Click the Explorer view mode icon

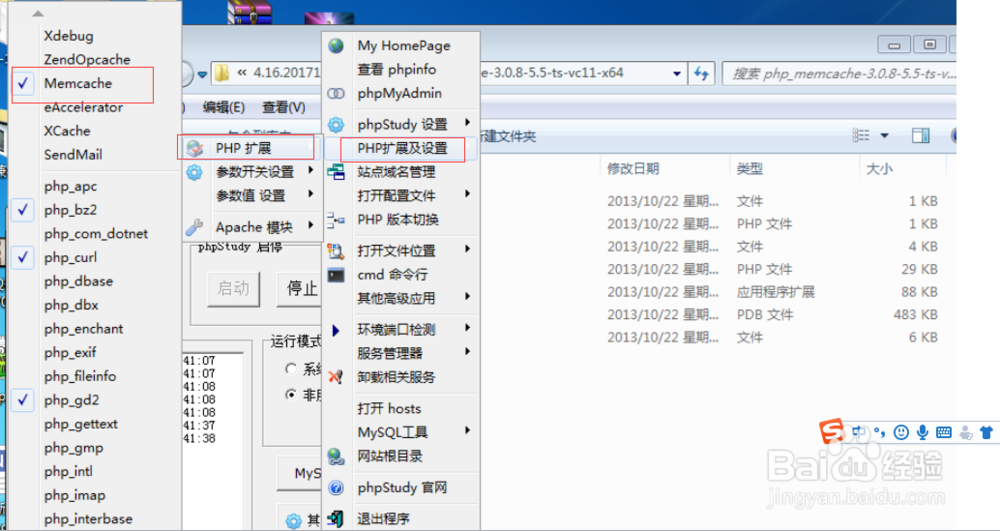(x=862, y=135)
